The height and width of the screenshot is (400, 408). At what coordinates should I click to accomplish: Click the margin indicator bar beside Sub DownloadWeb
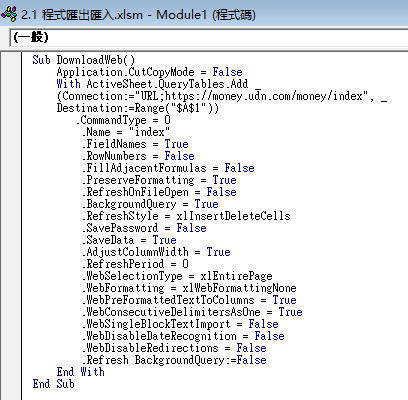[x=11, y=60]
